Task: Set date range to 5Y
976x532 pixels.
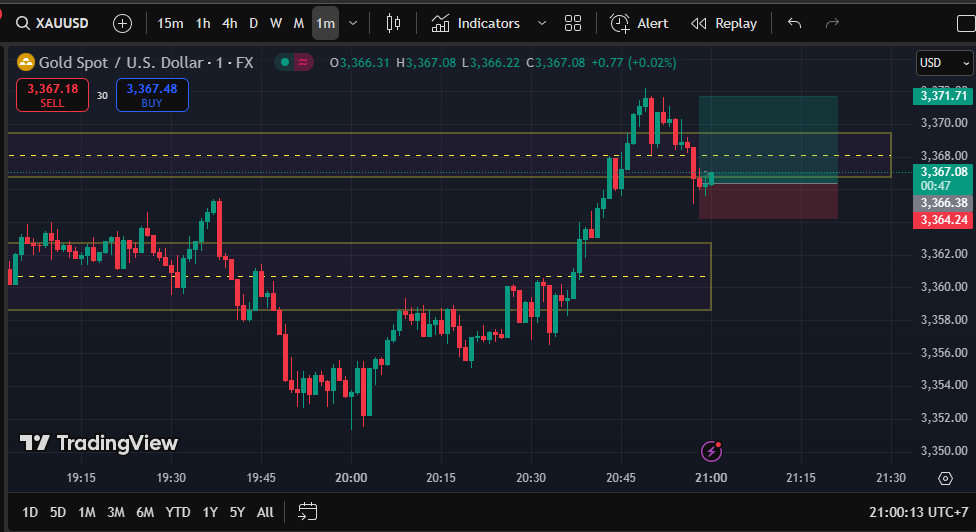Action: [237, 512]
